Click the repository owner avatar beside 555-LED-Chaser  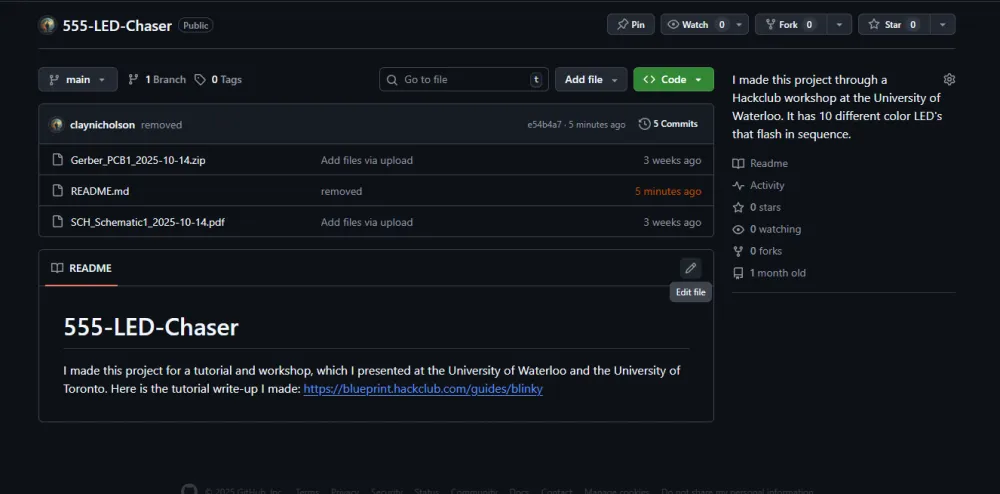tap(47, 25)
